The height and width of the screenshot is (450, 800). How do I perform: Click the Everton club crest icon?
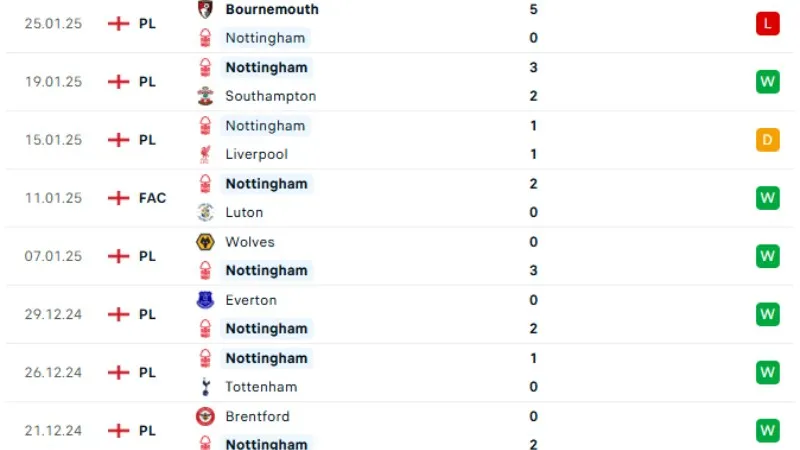[206, 300]
